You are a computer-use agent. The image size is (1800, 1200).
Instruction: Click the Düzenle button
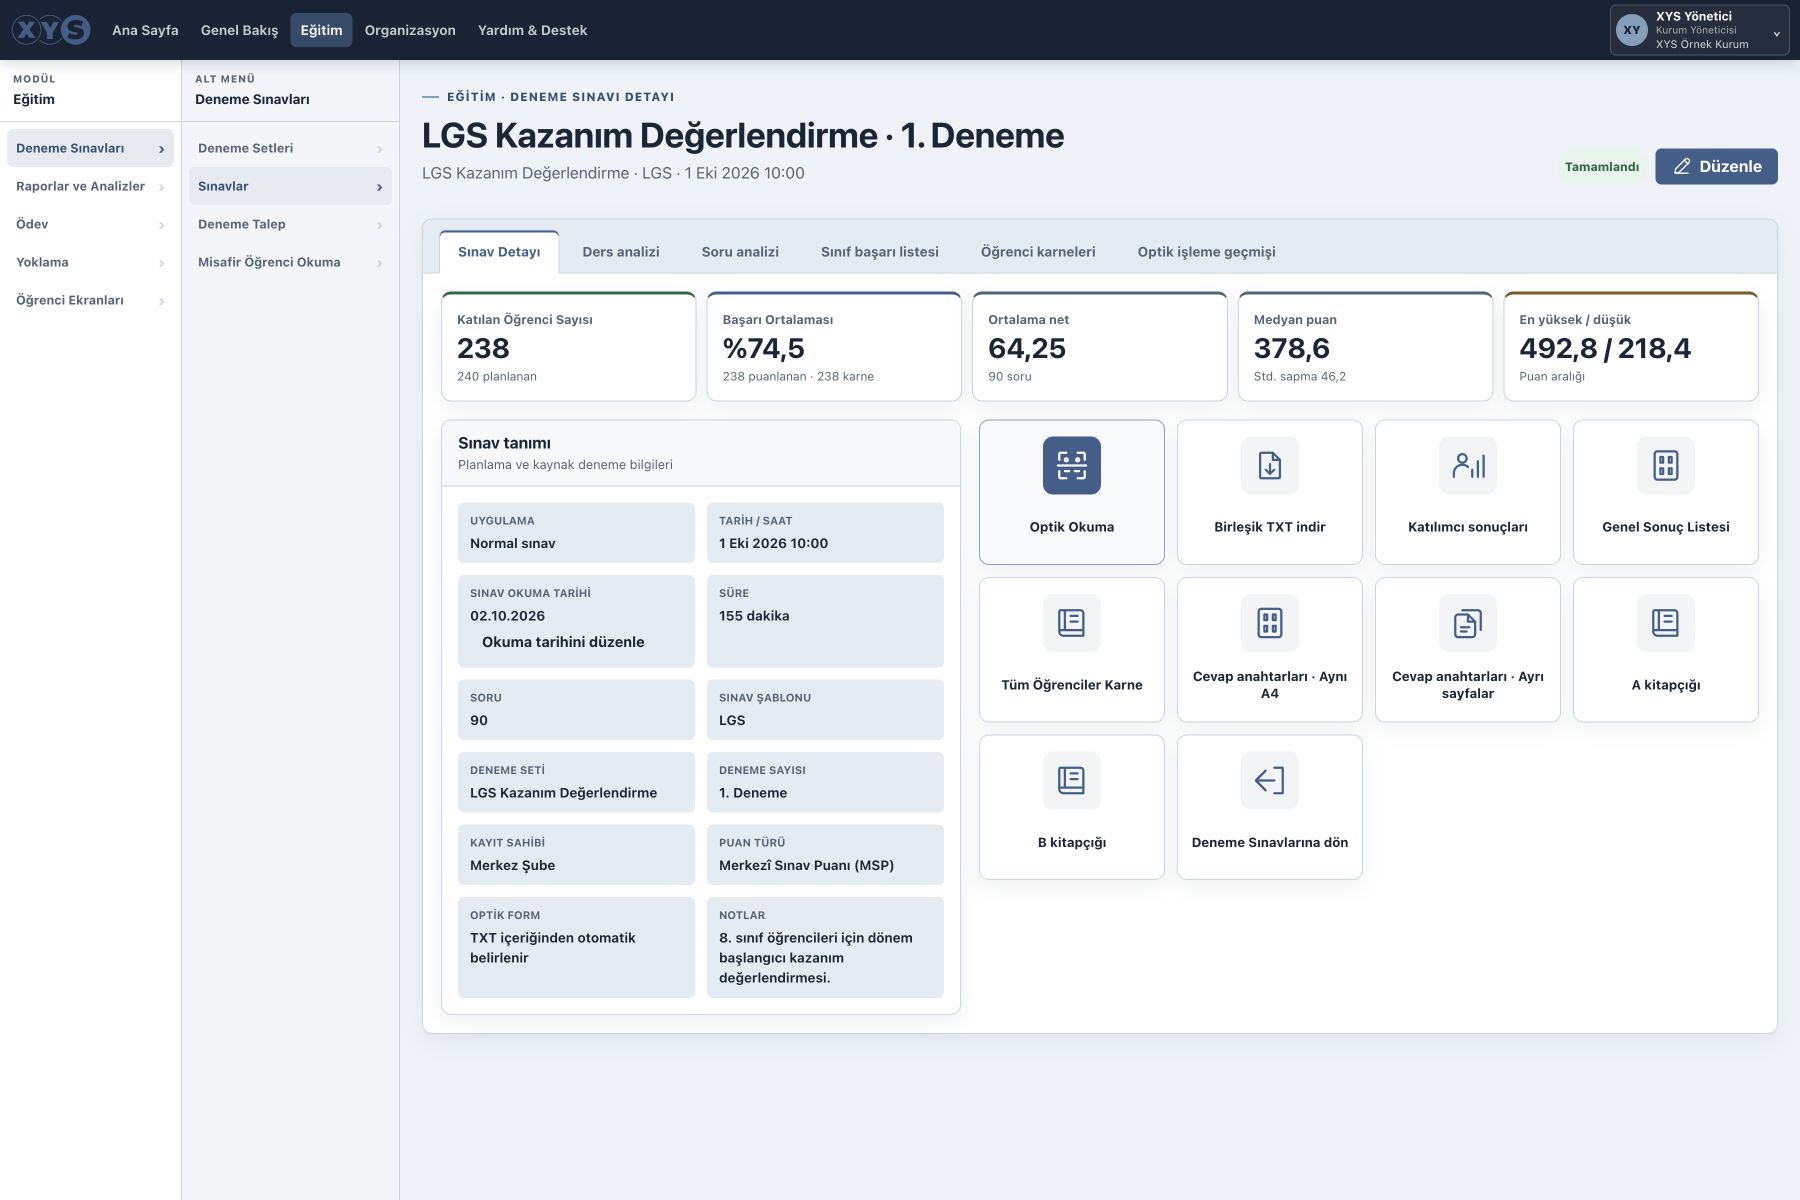pos(1716,166)
